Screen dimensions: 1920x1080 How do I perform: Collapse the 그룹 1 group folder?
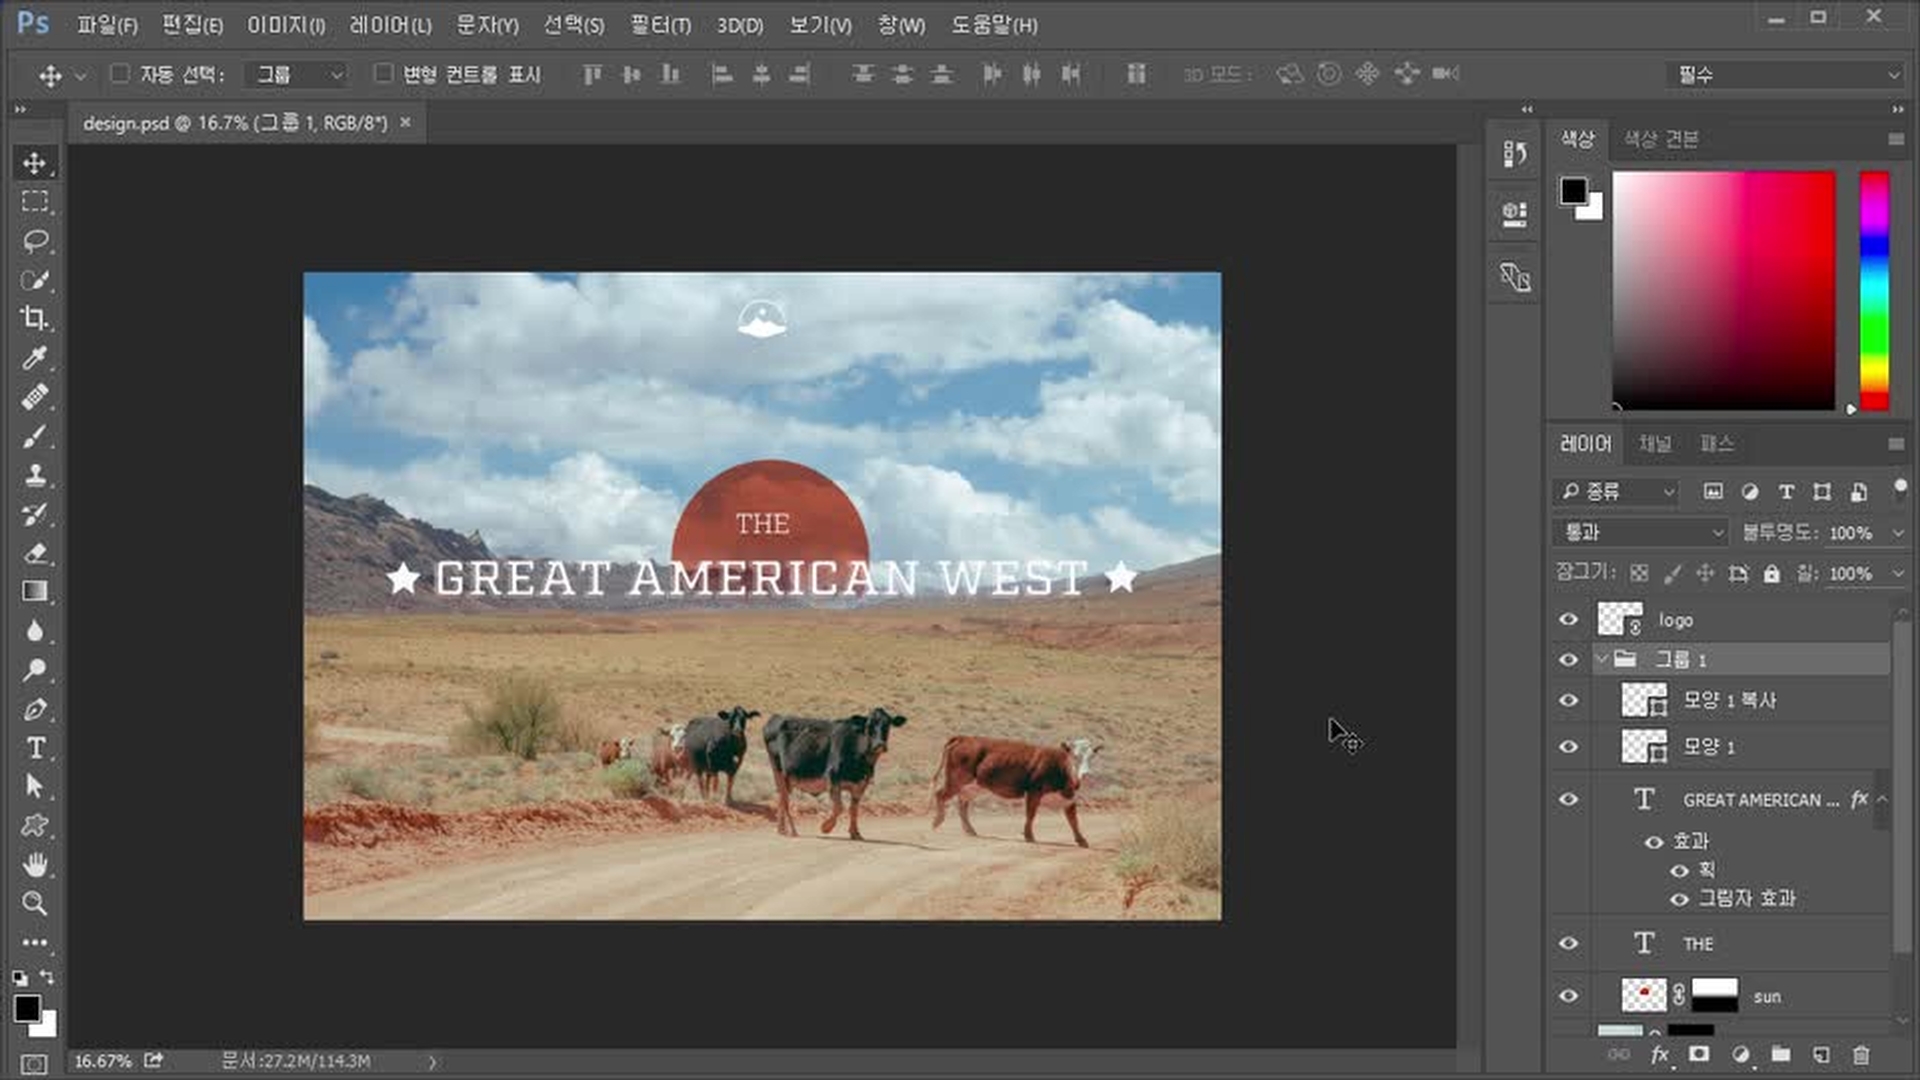pos(1603,659)
